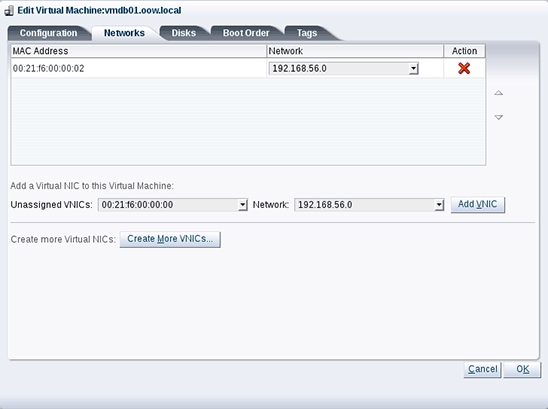The height and width of the screenshot is (409, 548).
Task: Delete the 00:21:f6:00:00:02 VNIC red X
Action: [x=464, y=68]
